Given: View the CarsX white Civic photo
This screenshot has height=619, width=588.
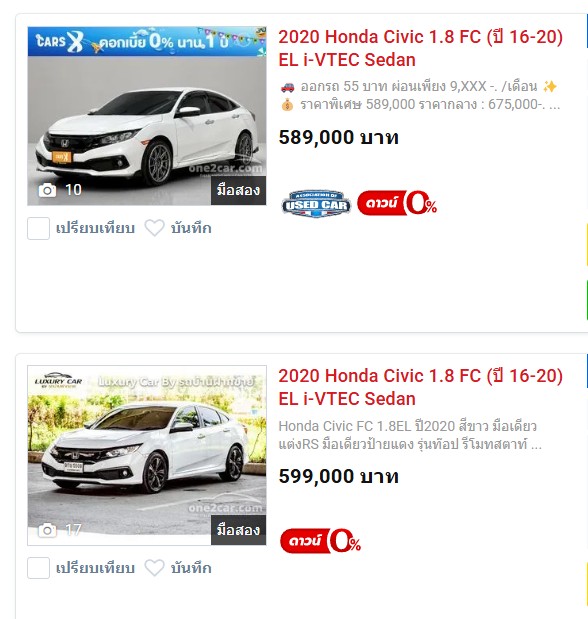Looking at the screenshot, I should (x=147, y=130).
